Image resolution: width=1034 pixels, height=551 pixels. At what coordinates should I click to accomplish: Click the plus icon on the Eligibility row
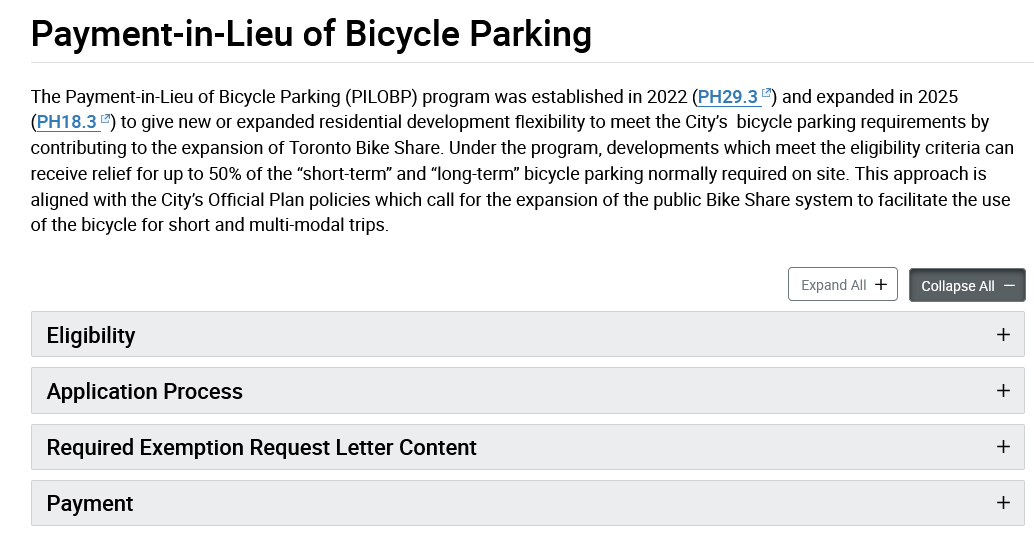coord(1003,335)
